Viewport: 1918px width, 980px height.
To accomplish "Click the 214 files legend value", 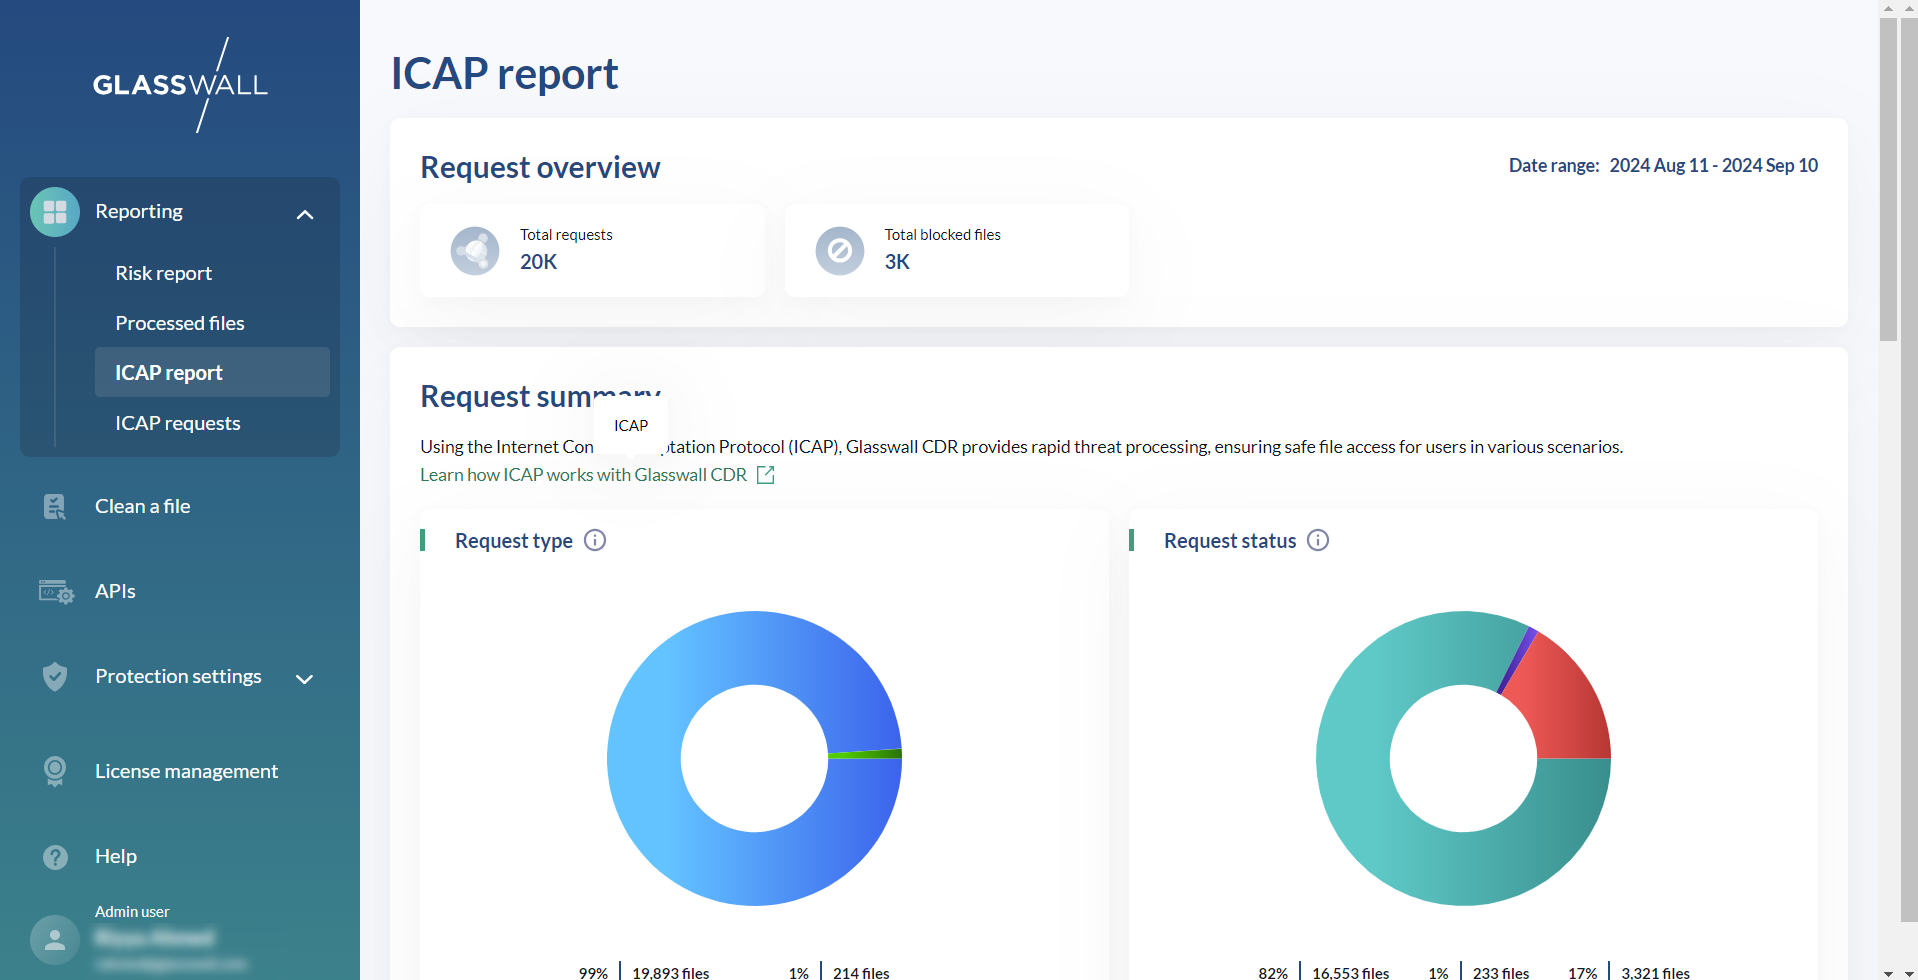I will (x=861, y=973).
